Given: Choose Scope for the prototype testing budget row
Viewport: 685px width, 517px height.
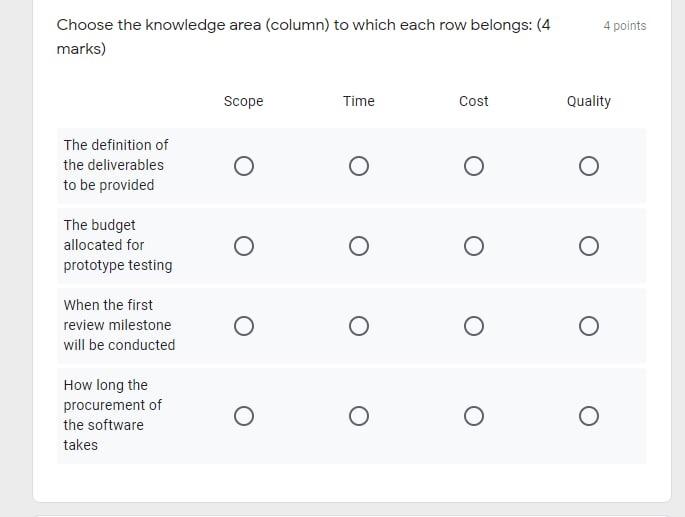Looking at the screenshot, I should (243, 246).
